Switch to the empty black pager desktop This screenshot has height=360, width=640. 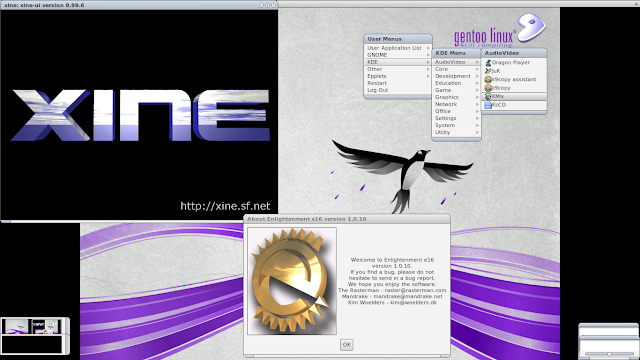coord(32,344)
